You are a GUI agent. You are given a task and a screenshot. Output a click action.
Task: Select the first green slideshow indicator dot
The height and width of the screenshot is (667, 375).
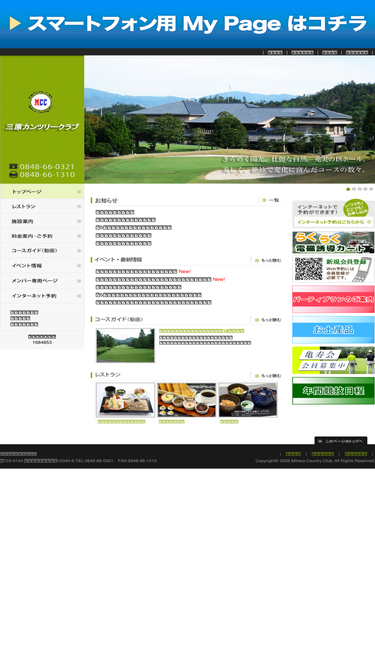348,189
